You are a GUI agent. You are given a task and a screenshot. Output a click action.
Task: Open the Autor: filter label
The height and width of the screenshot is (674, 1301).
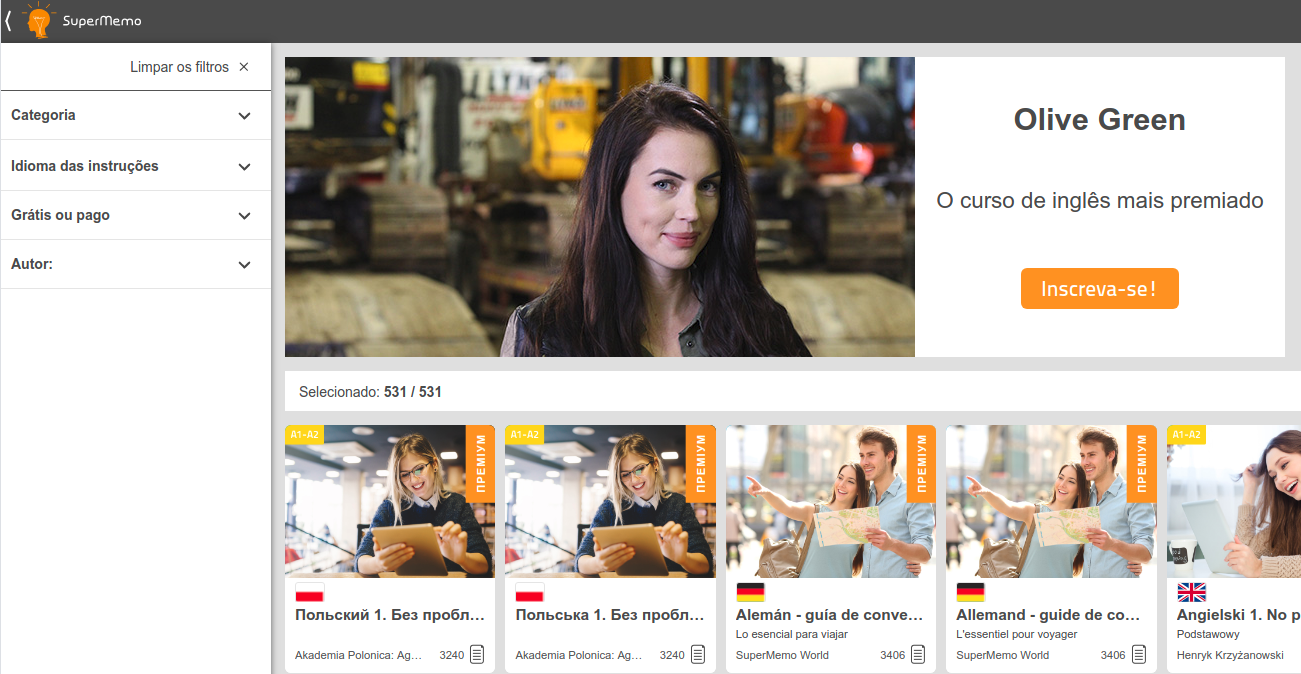[32, 264]
